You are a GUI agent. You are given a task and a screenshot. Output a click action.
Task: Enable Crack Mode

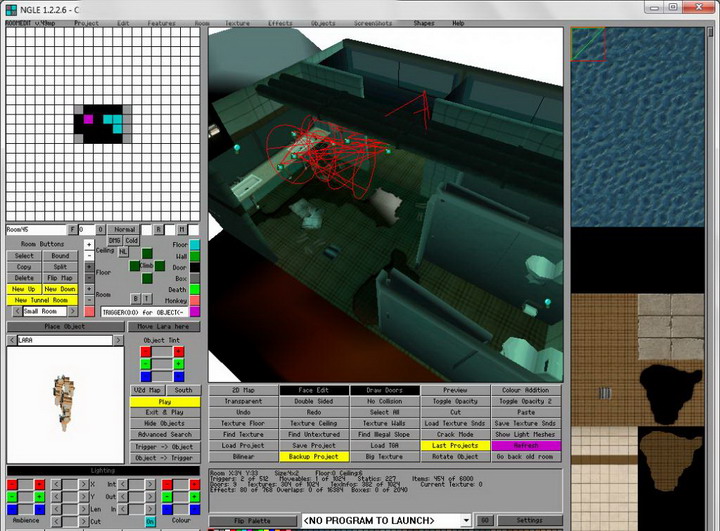[x=456, y=434]
